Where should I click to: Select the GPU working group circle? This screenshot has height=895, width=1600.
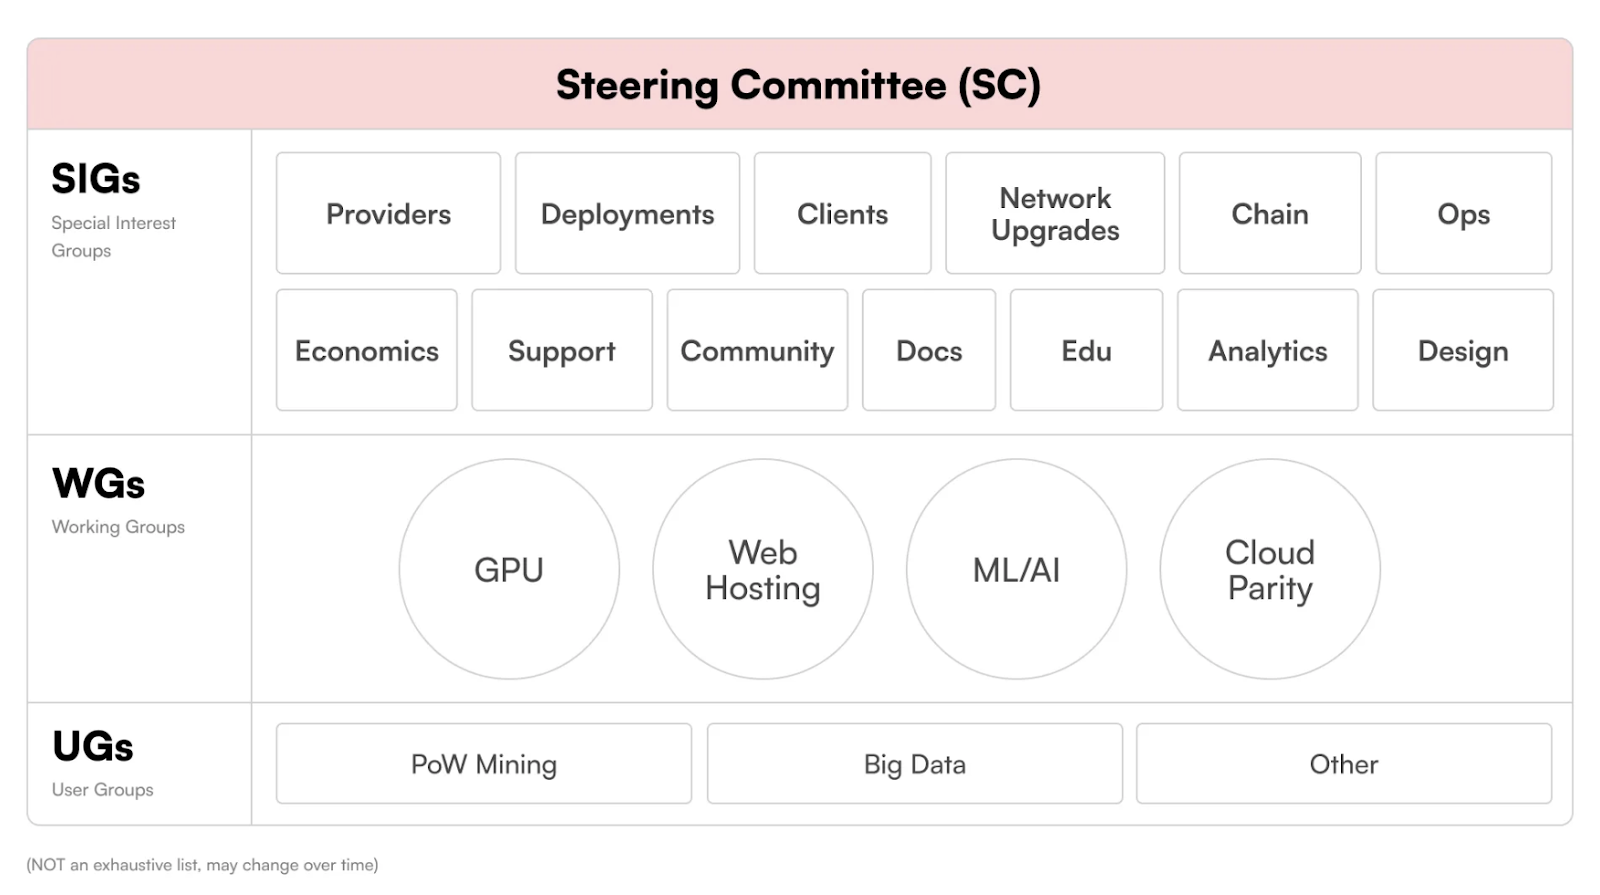[x=509, y=570]
